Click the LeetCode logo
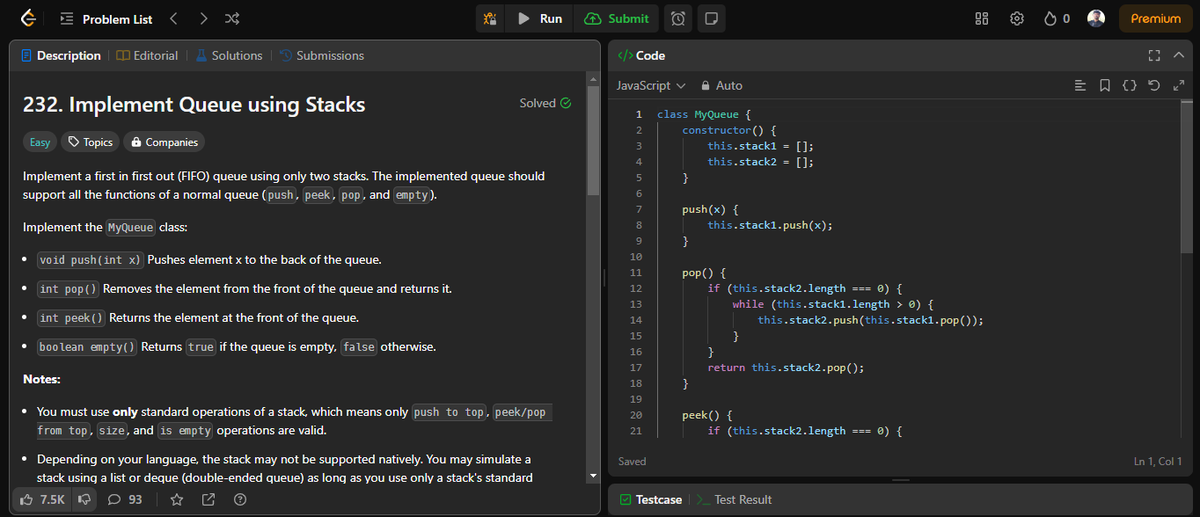Viewport: 1200px width, 517px height. [29, 19]
